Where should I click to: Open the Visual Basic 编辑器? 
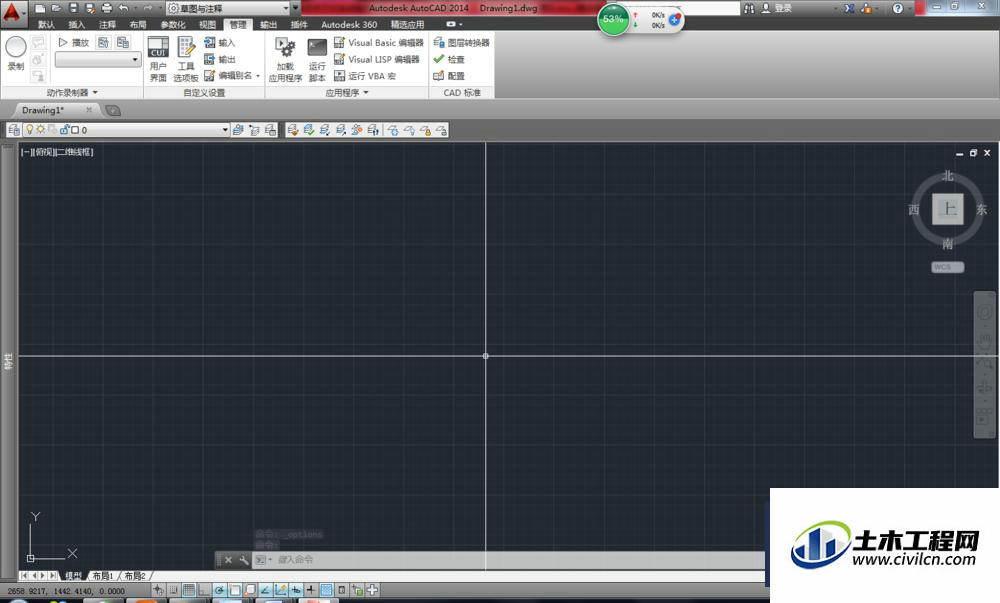378,43
